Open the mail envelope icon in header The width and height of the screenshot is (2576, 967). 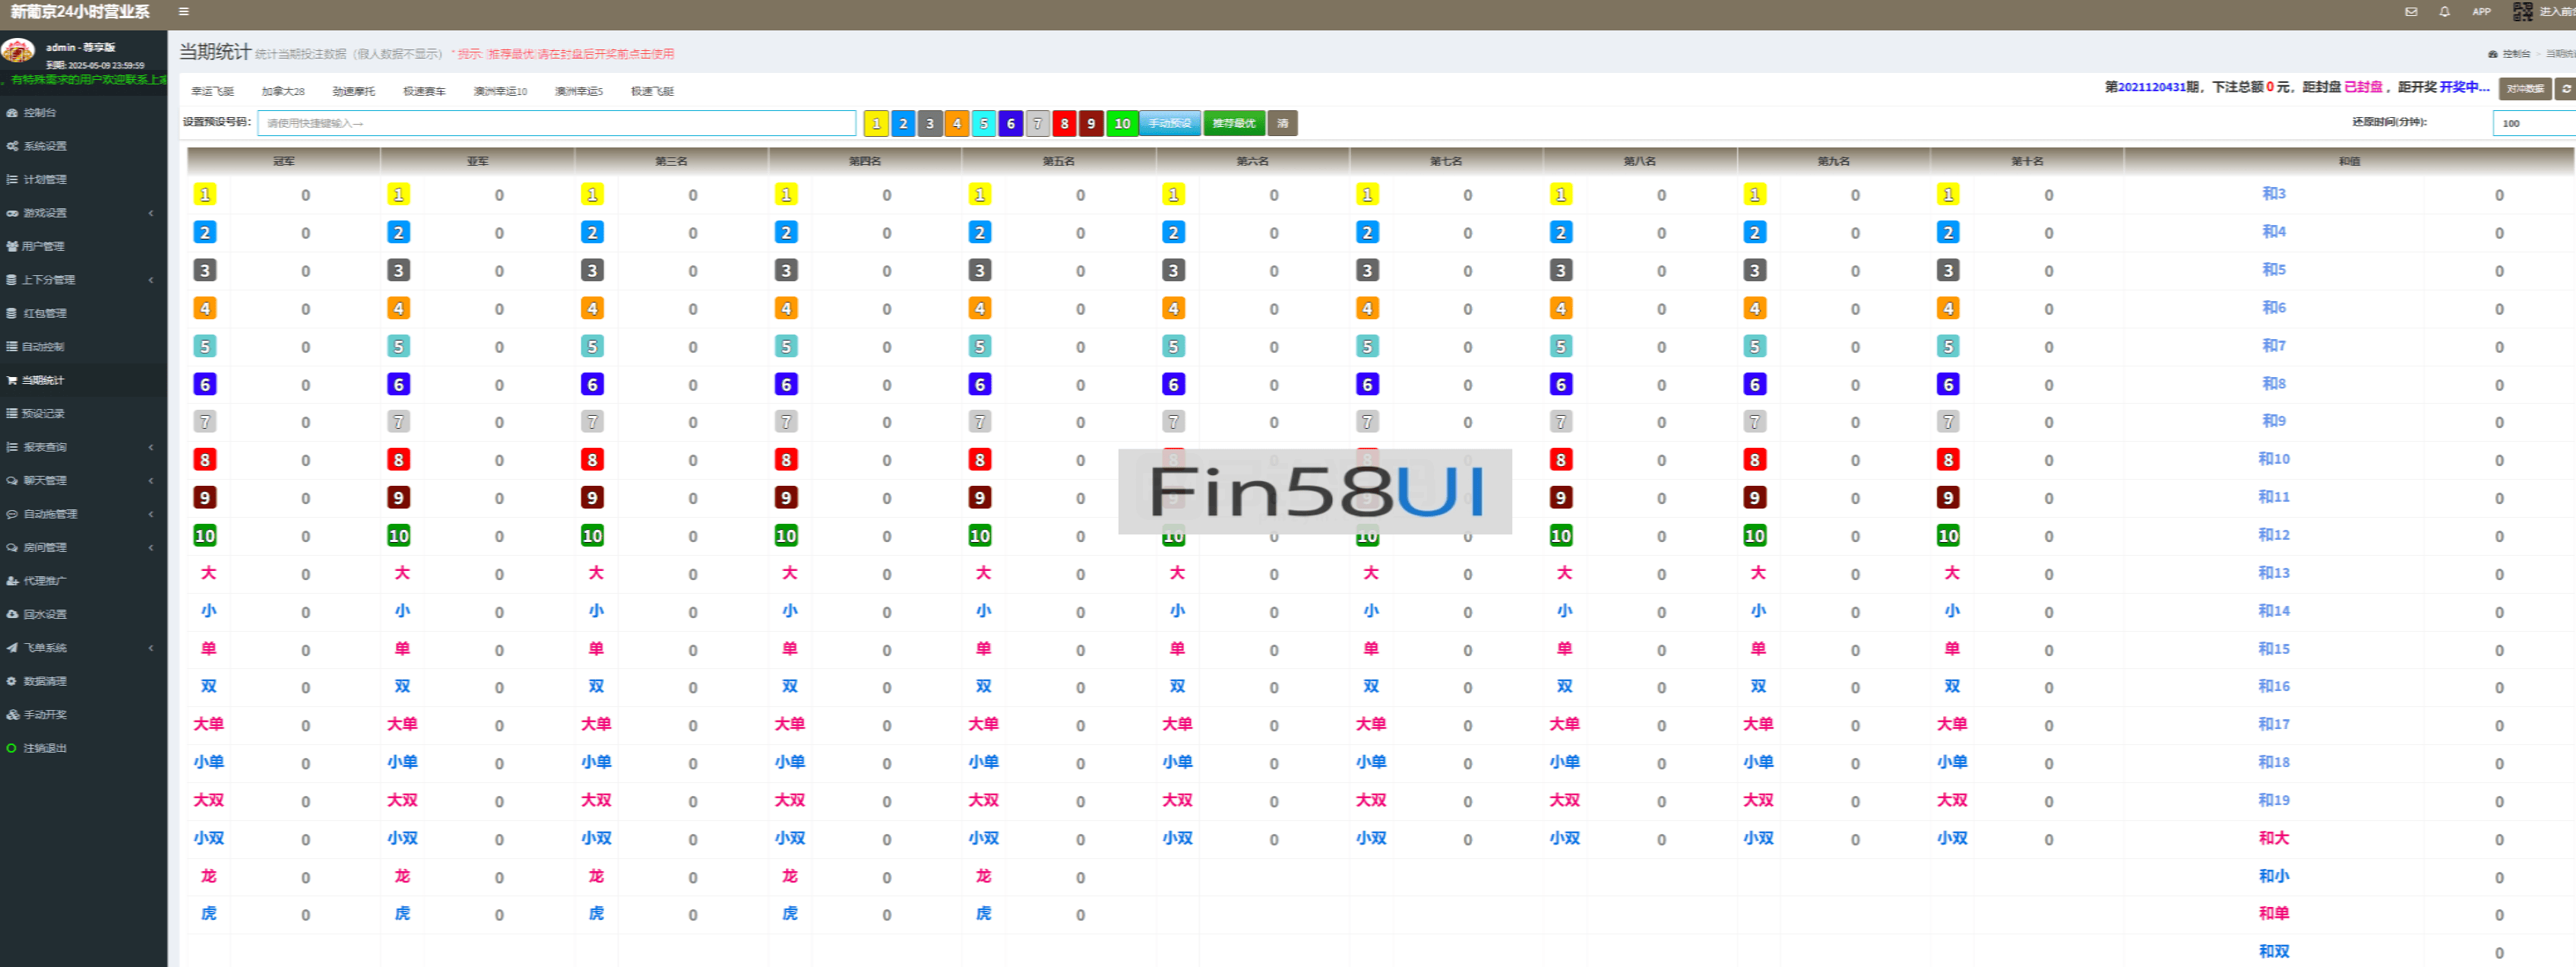click(2411, 12)
